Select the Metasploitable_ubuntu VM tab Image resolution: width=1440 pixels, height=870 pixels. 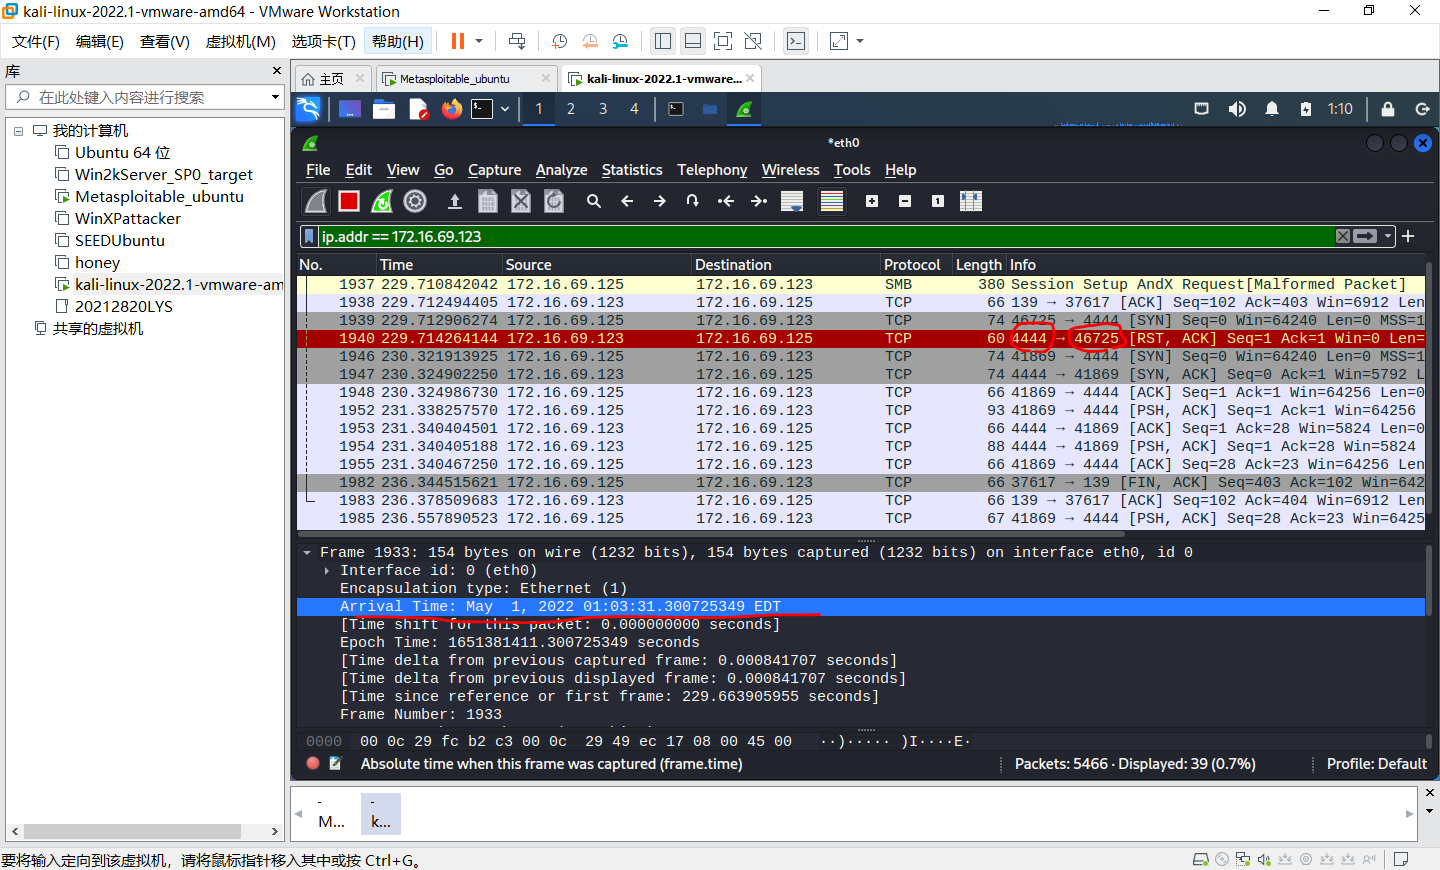465,79
